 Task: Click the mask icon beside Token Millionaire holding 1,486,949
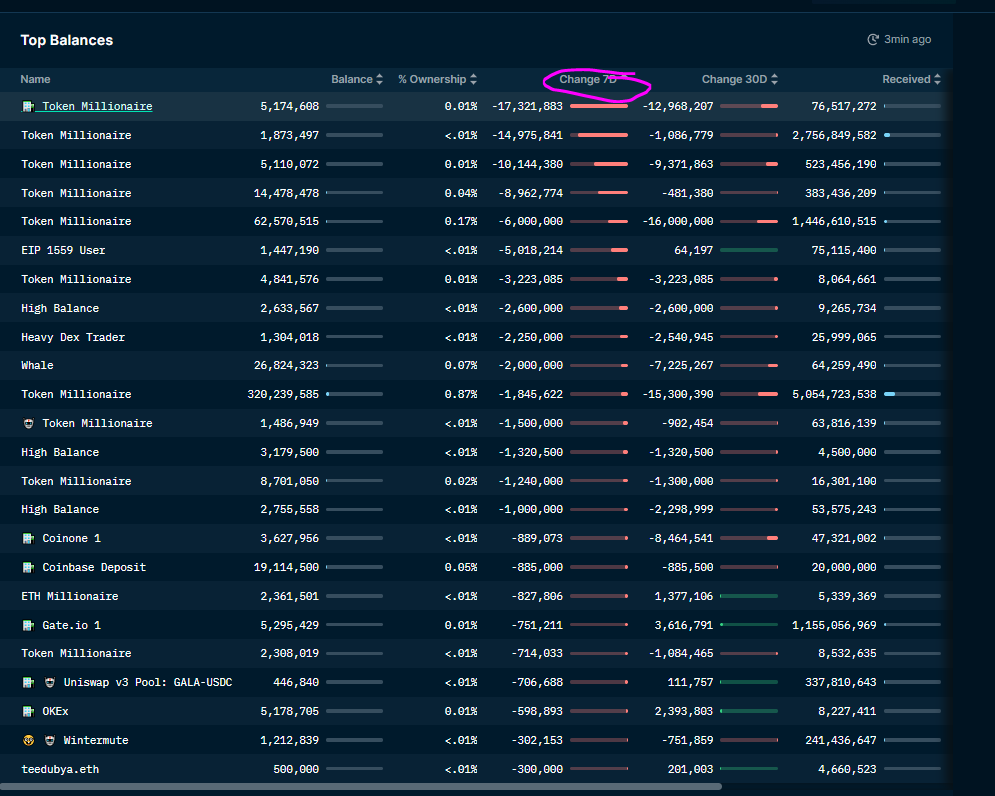pos(29,423)
